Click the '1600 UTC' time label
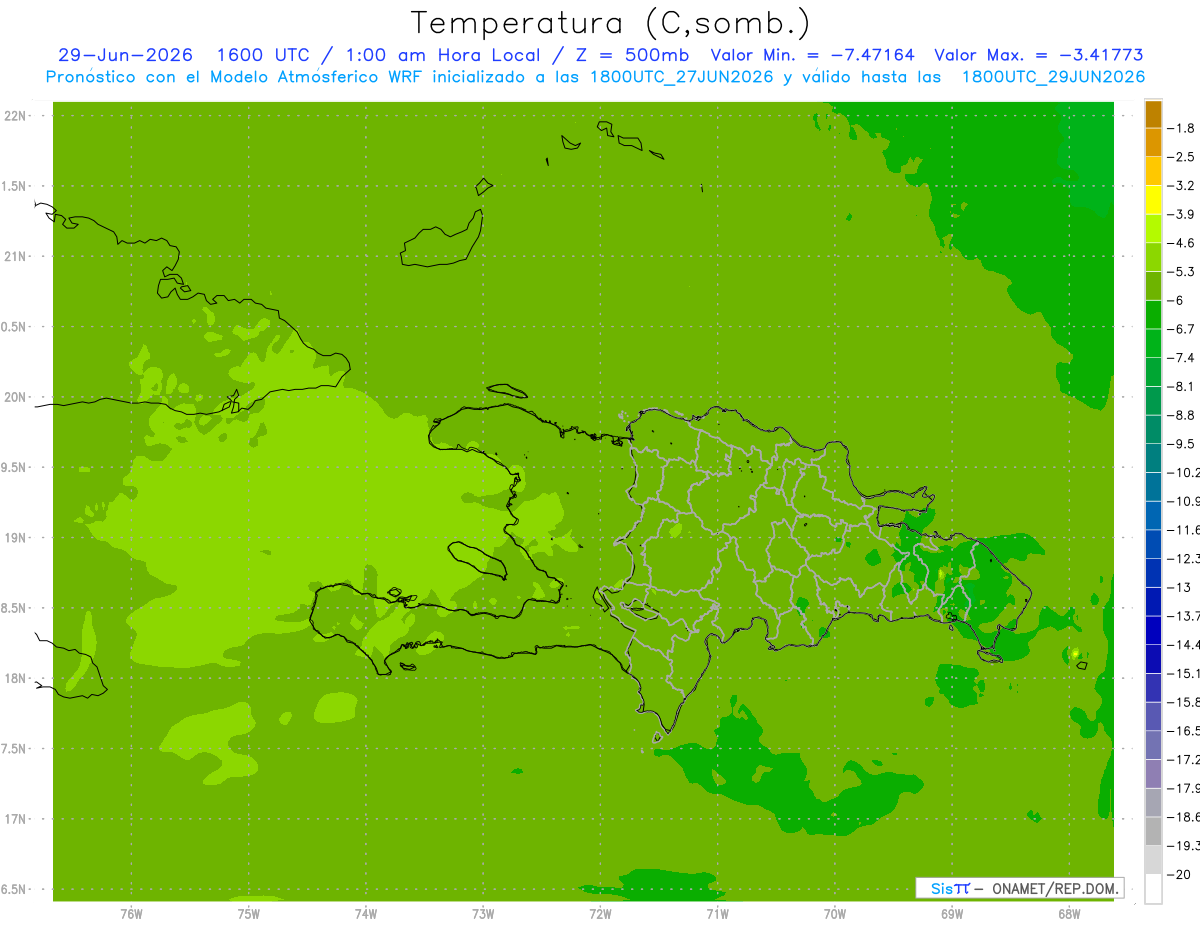 pos(262,55)
